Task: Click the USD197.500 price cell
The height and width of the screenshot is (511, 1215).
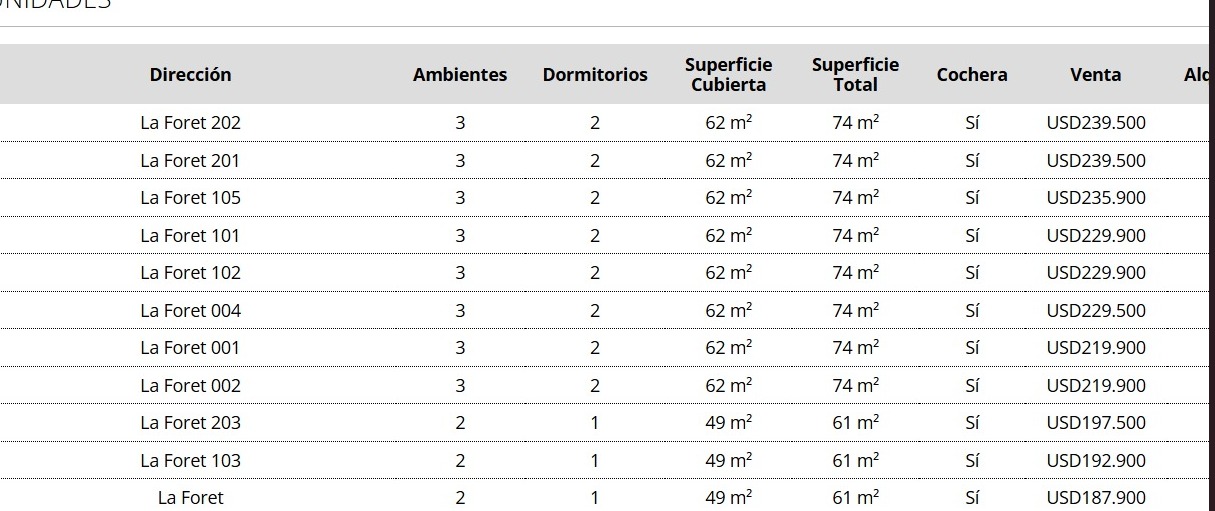Action: [x=1096, y=423]
